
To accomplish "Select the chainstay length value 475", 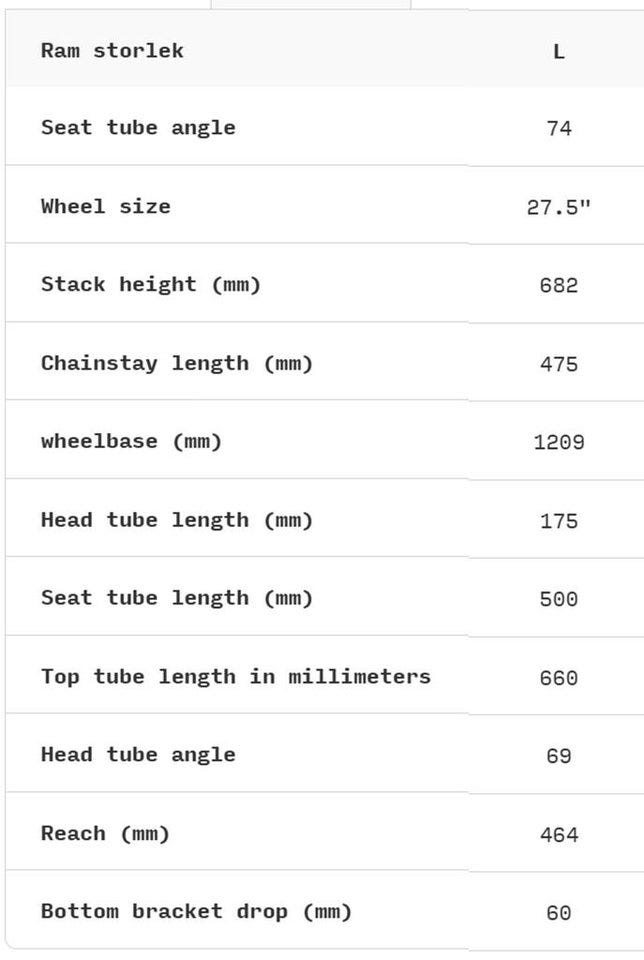I will click(558, 364).
